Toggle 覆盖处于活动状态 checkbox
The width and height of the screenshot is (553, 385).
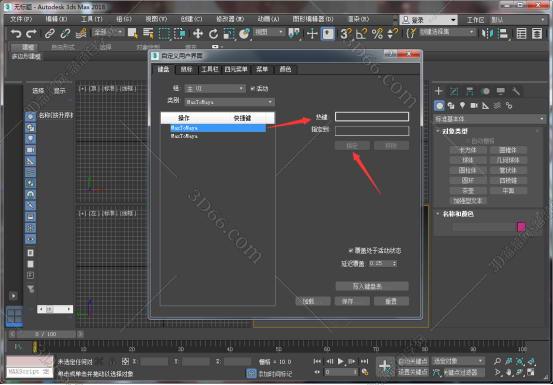351,251
